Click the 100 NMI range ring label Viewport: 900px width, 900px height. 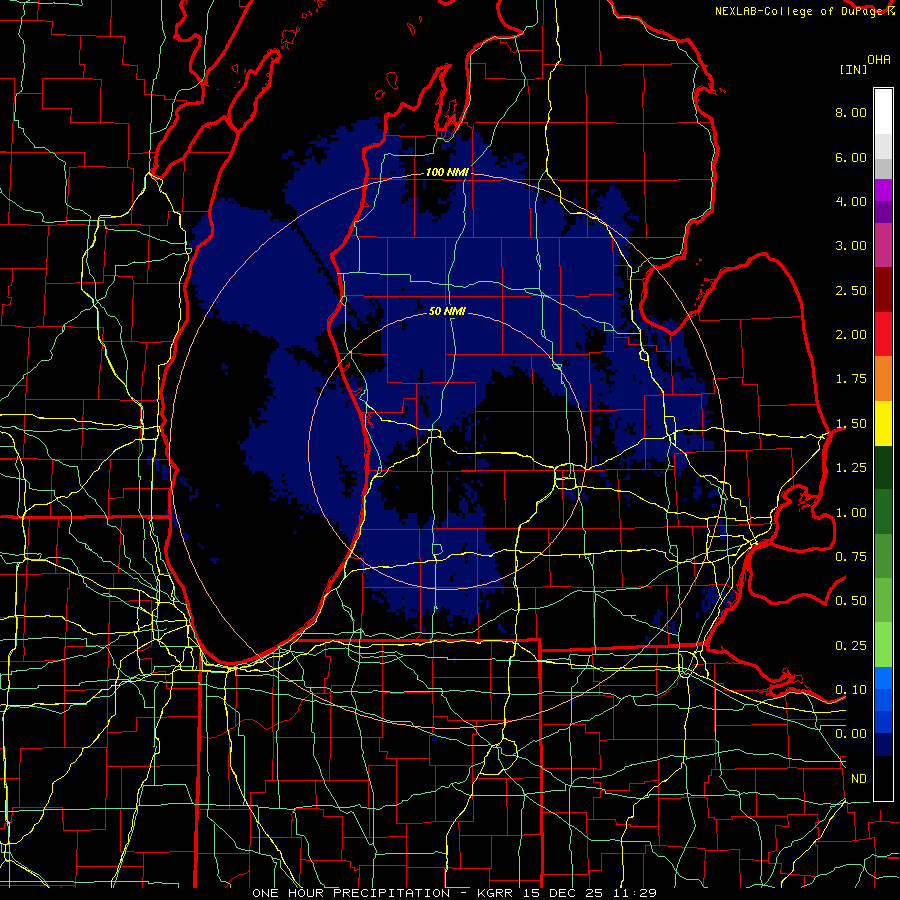[x=447, y=172]
